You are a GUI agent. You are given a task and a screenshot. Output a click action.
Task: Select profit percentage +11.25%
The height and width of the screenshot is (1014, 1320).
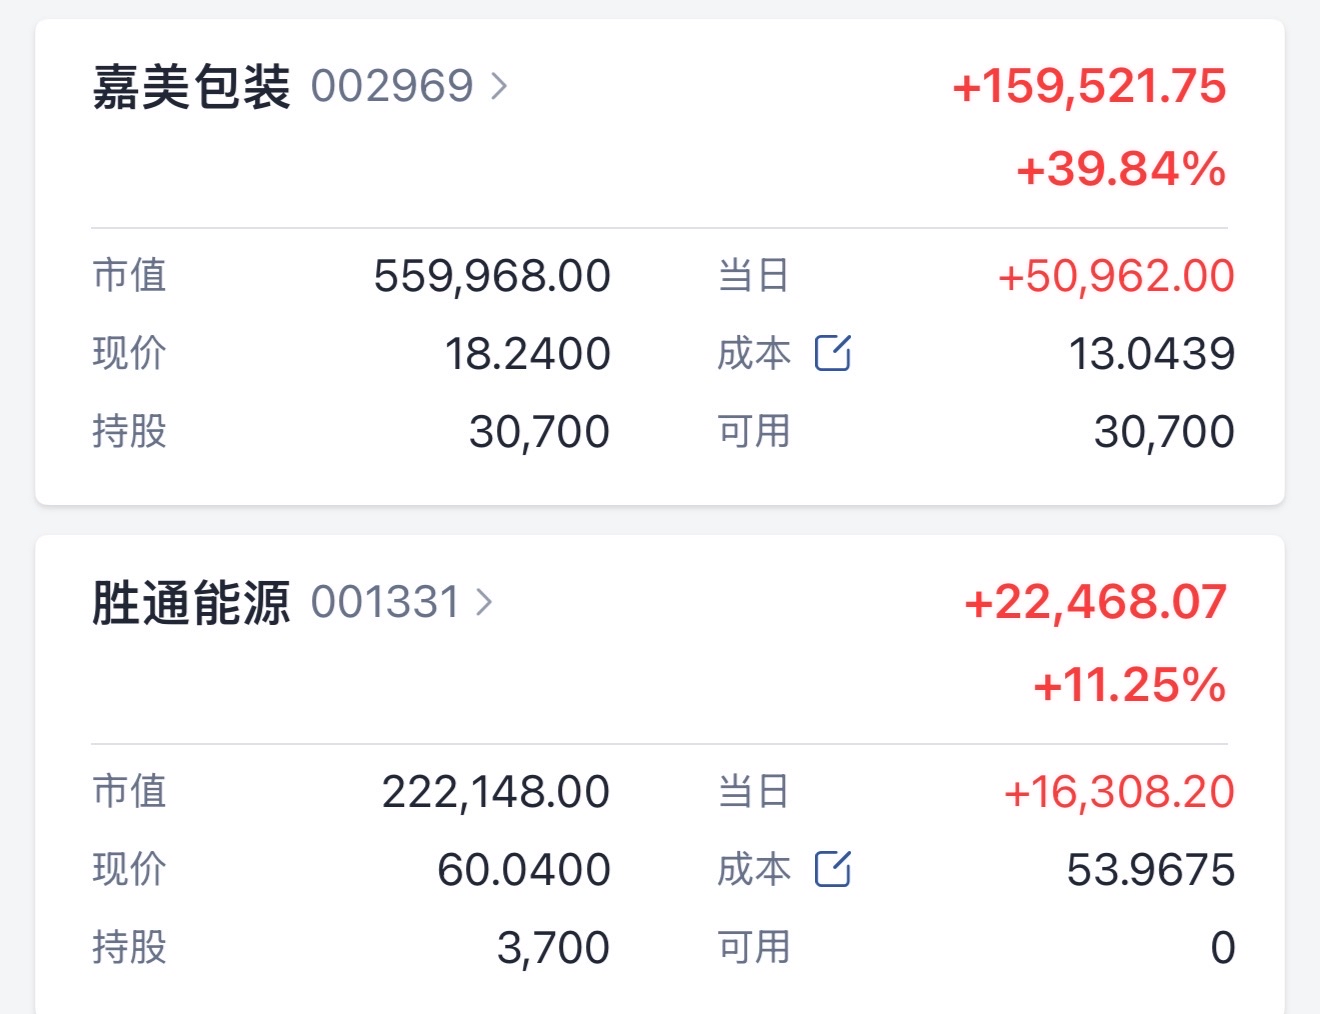click(1130, 685)
